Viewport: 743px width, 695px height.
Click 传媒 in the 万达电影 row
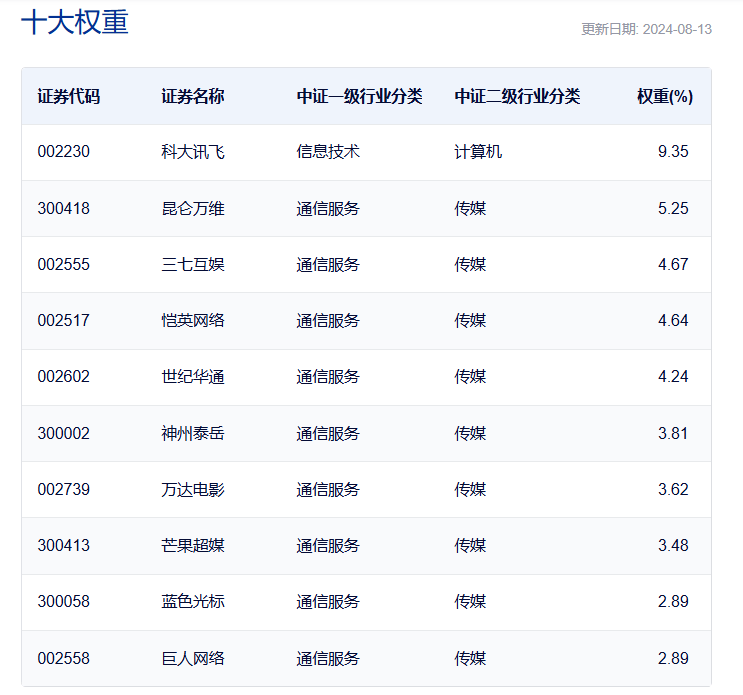(470, 489)
